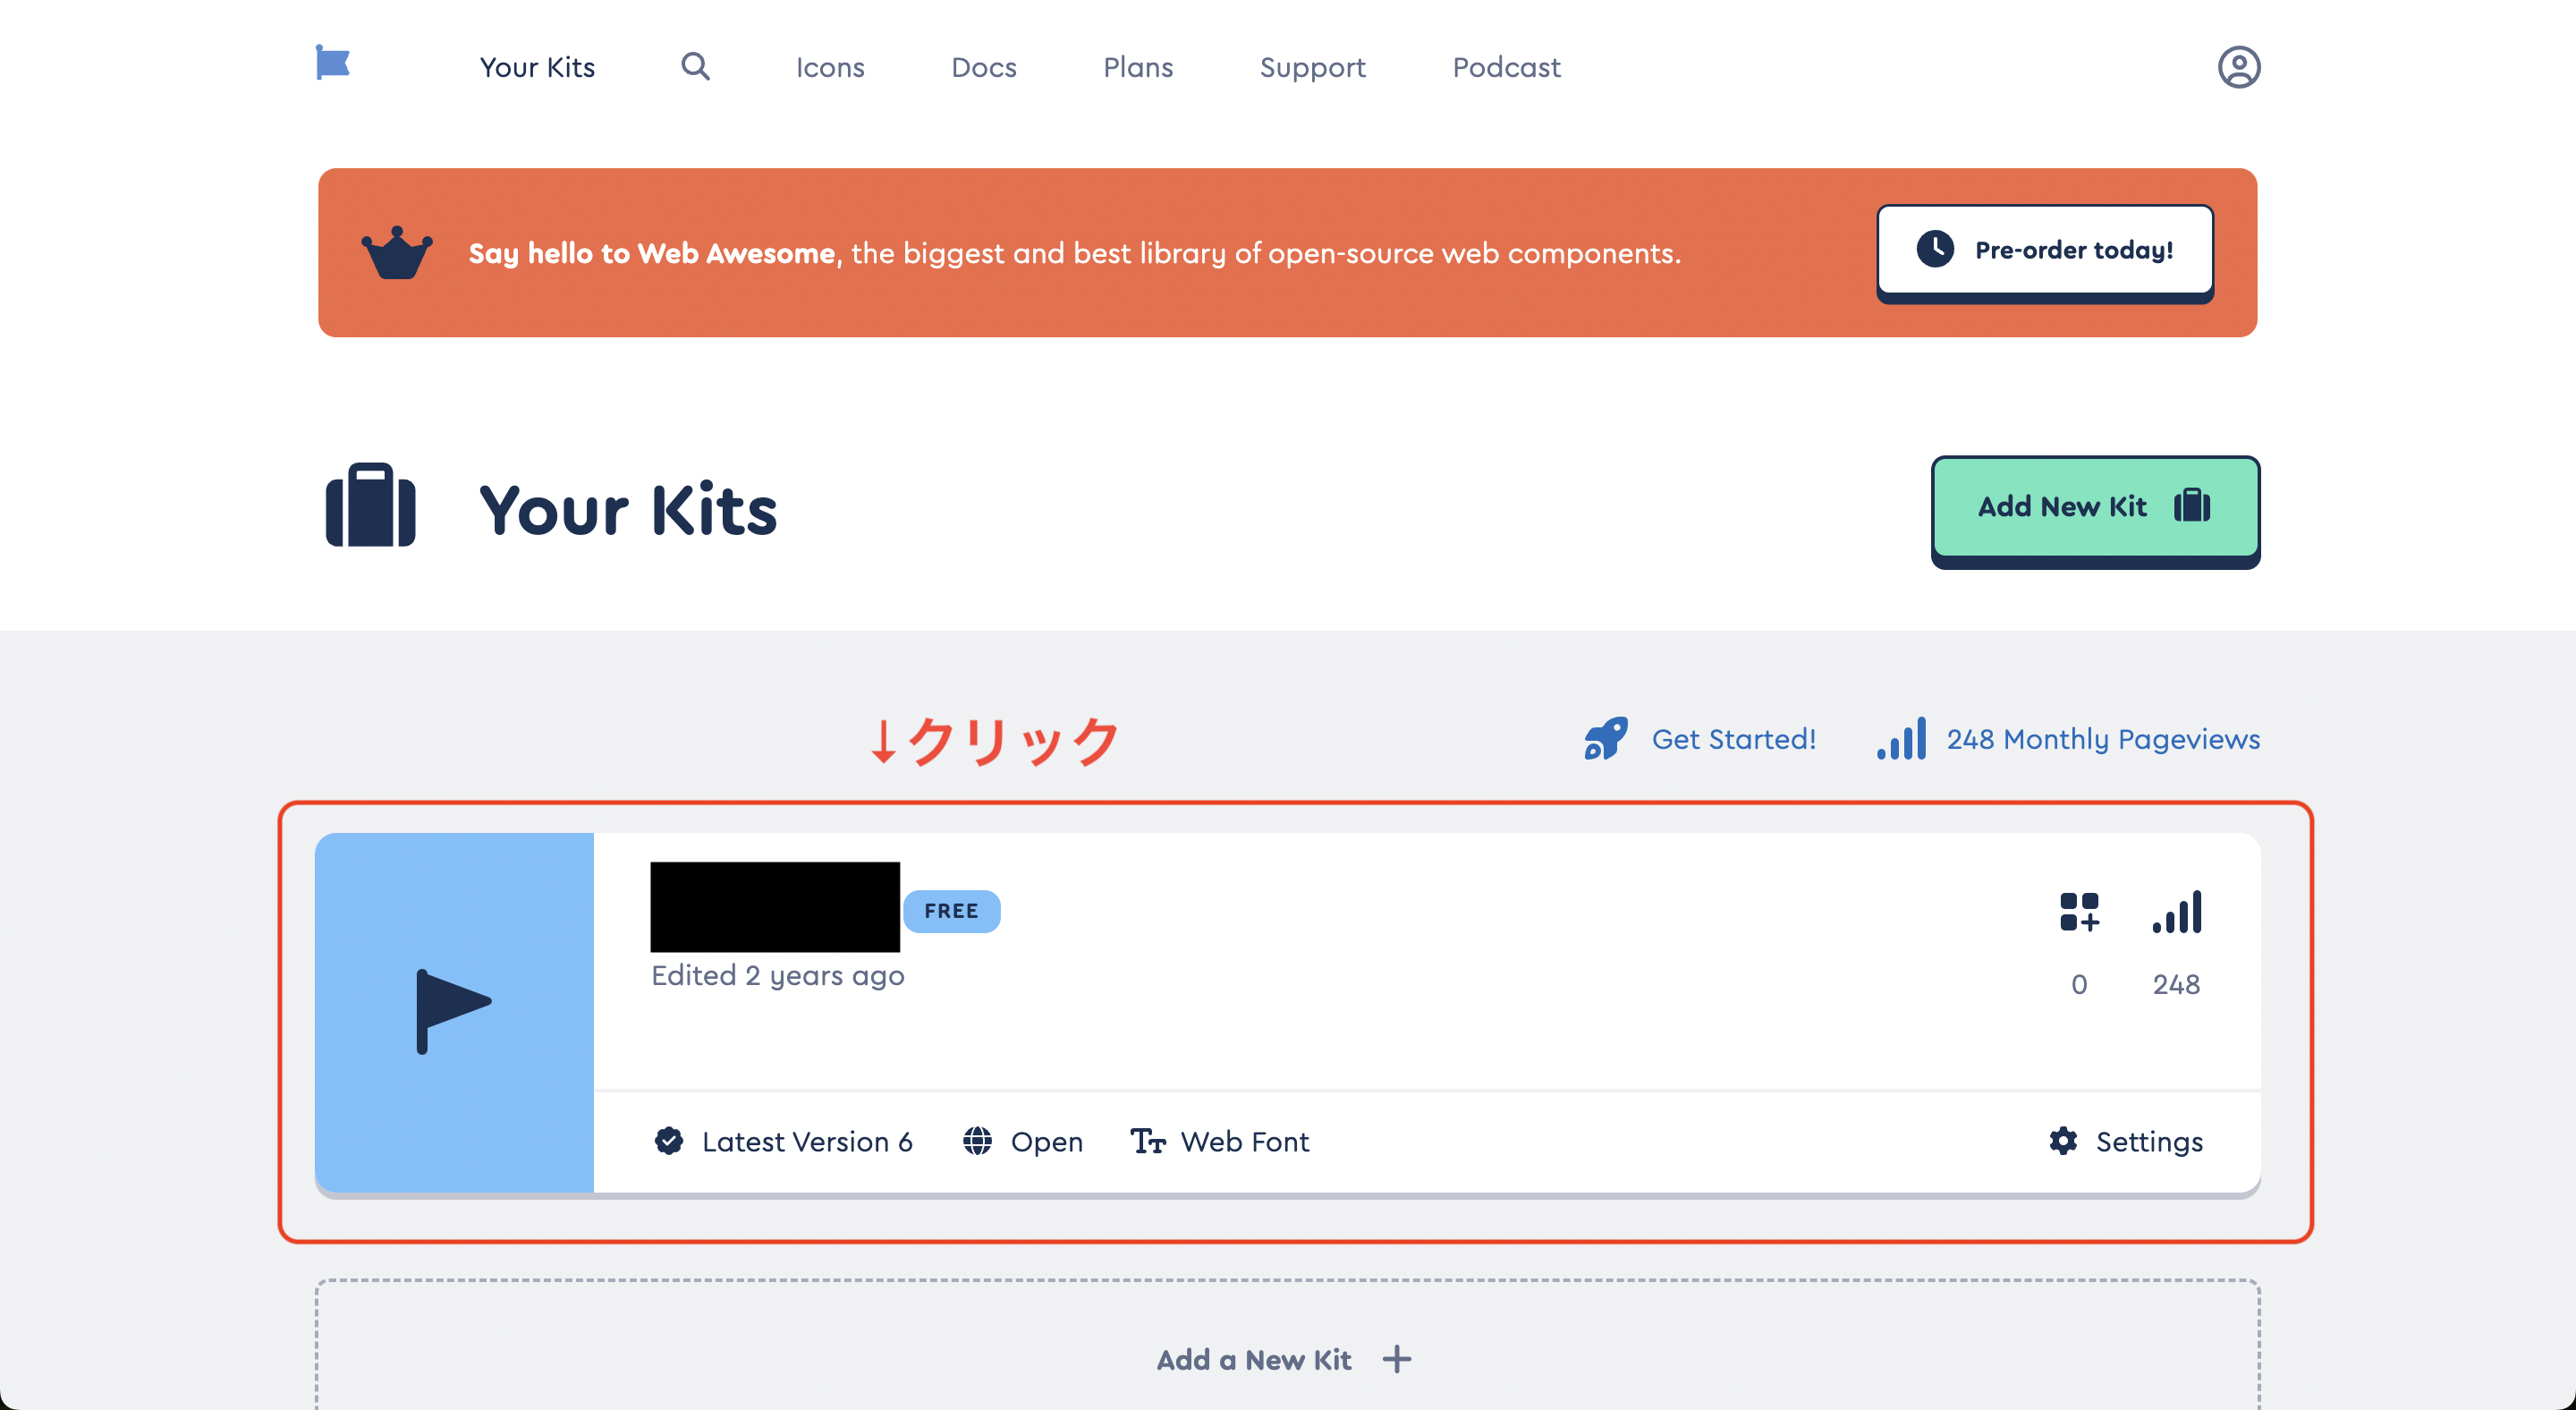The width and height of the screenshot is (2576, 1410).
Task: Click the green Add New Kit button
Action: pyautogui.click(x=2094, y=507)
